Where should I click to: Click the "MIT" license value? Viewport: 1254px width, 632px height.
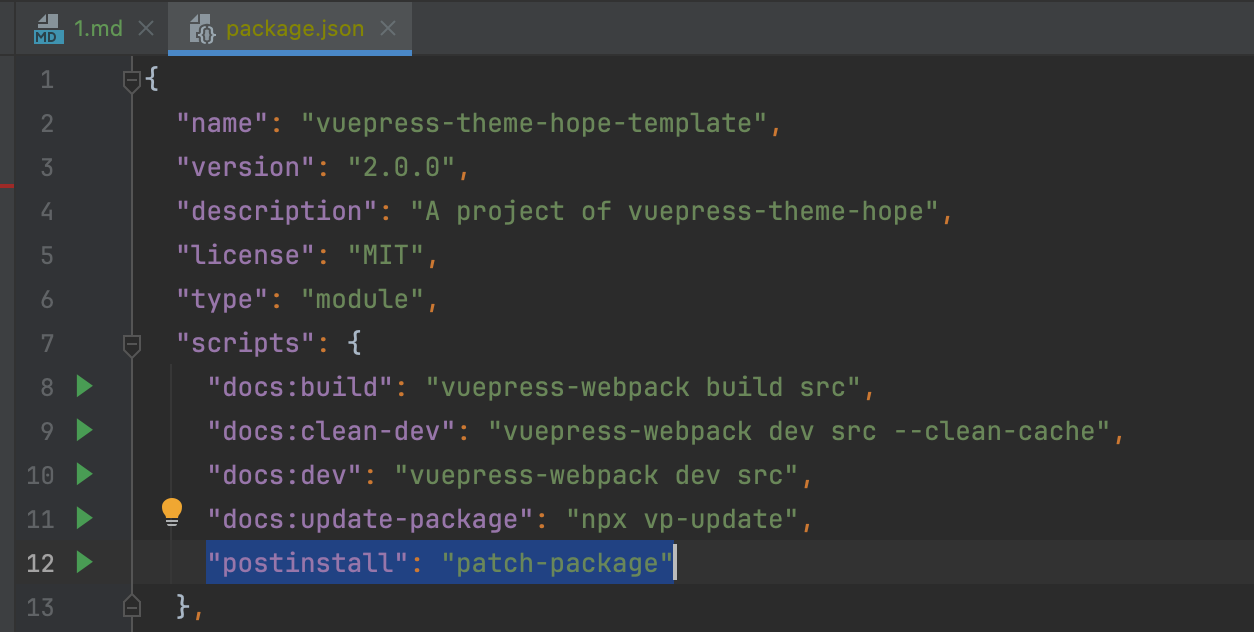(385, 256)
